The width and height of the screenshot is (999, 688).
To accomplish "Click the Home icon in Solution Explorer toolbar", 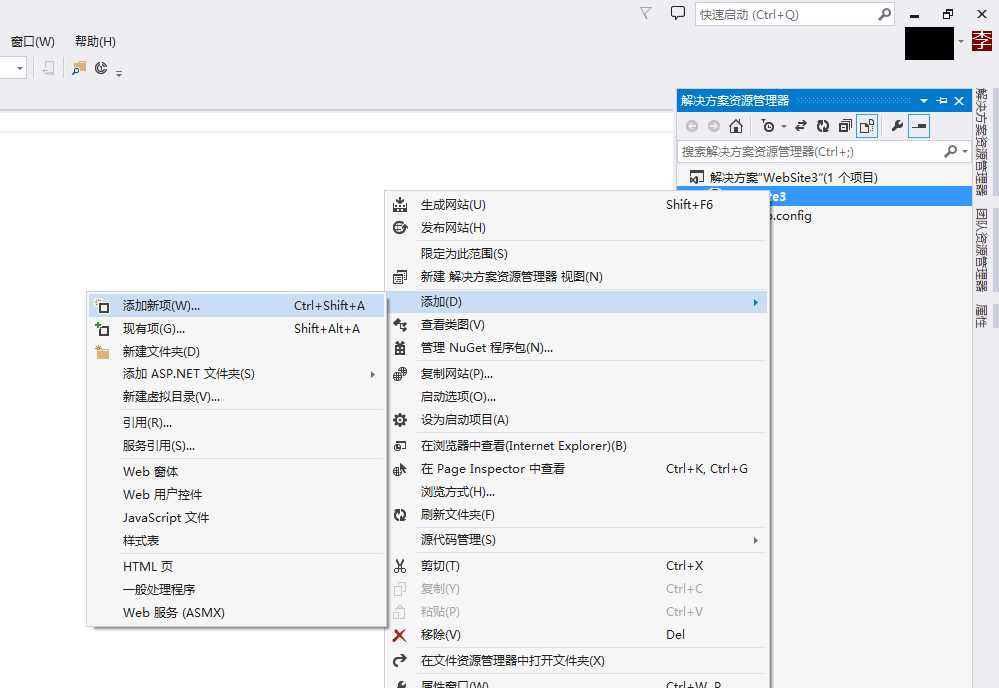I will tap(736, 126).
